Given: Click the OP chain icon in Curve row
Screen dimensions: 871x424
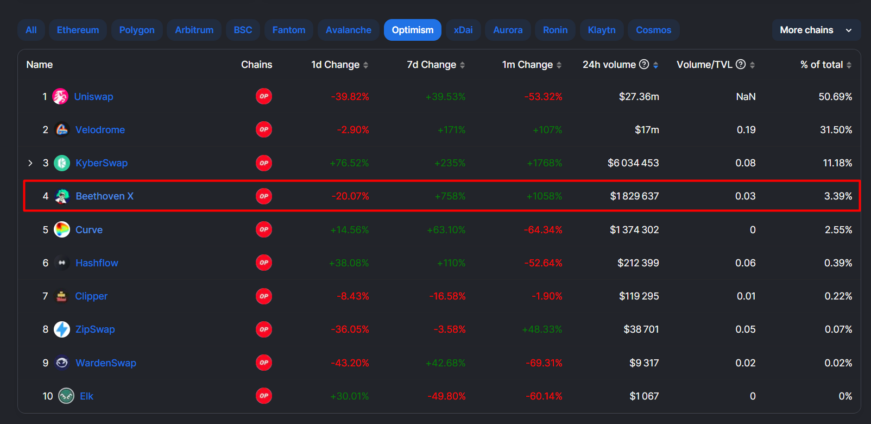Looking at the screenshot, I should tap(264, 230).
